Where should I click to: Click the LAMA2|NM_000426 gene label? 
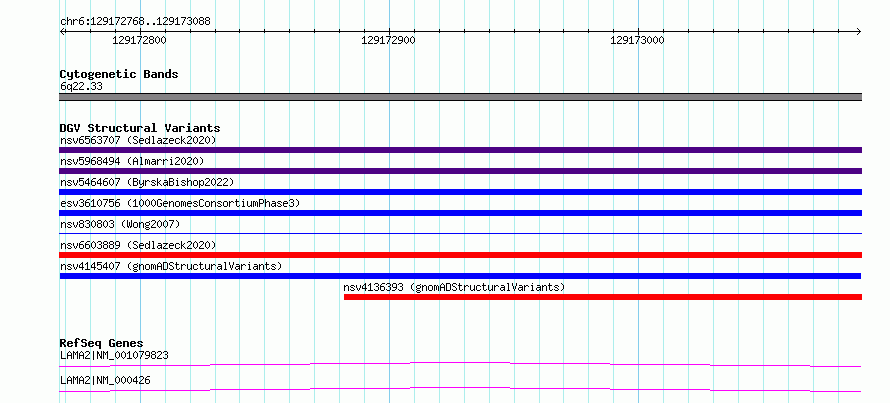click(105, 380)
